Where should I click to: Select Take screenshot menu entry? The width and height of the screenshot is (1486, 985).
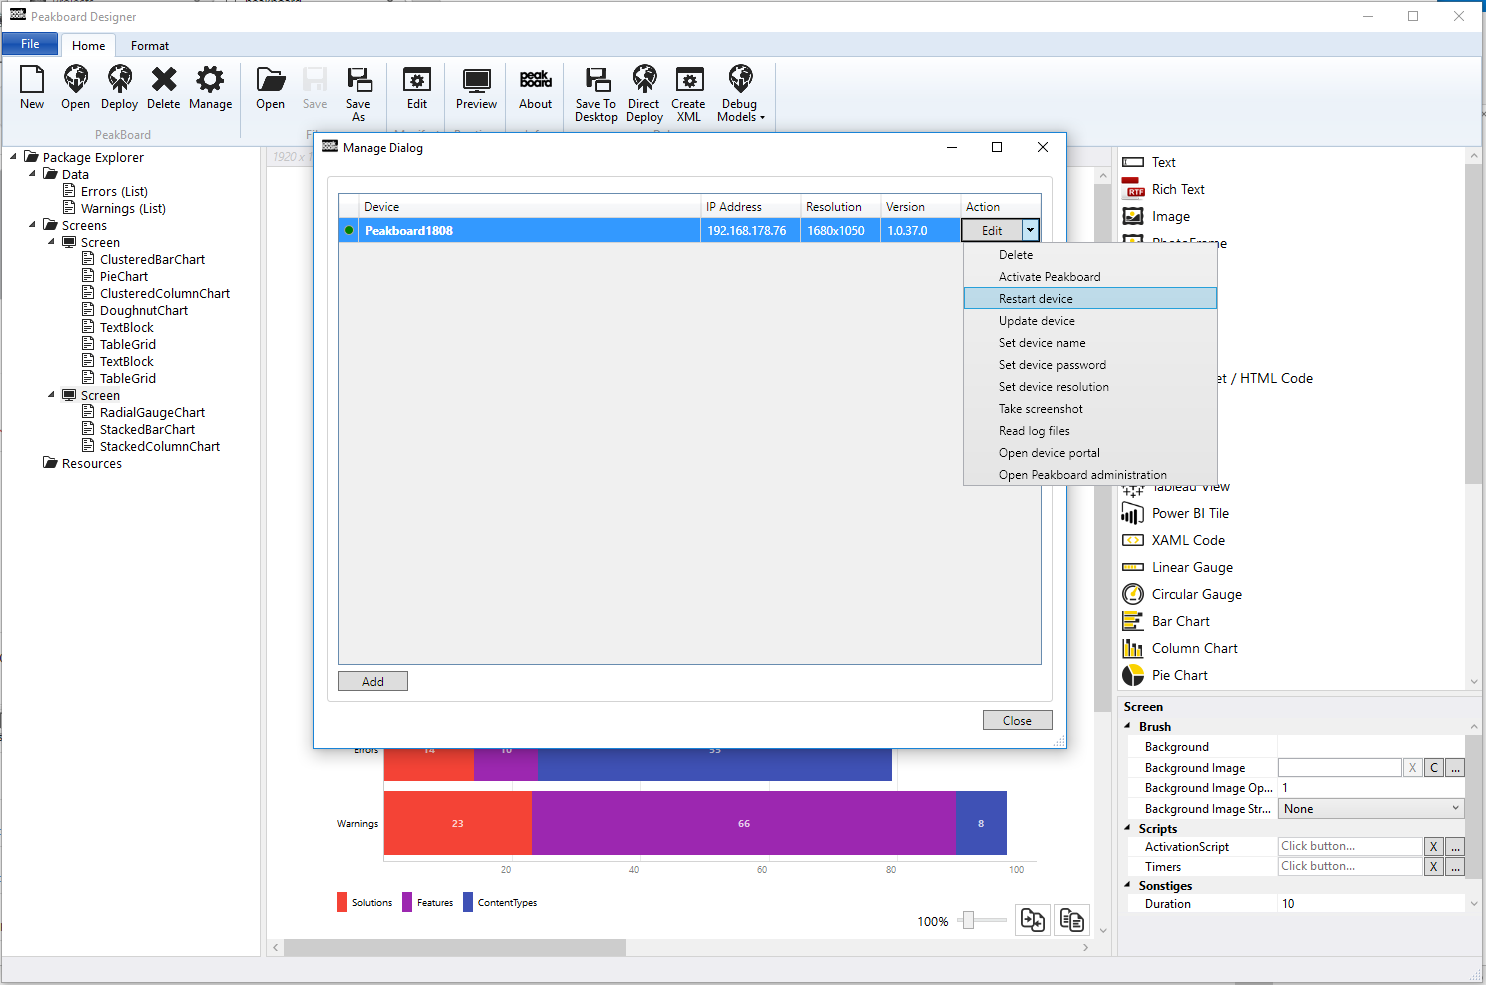click(x=1041, y=409)
